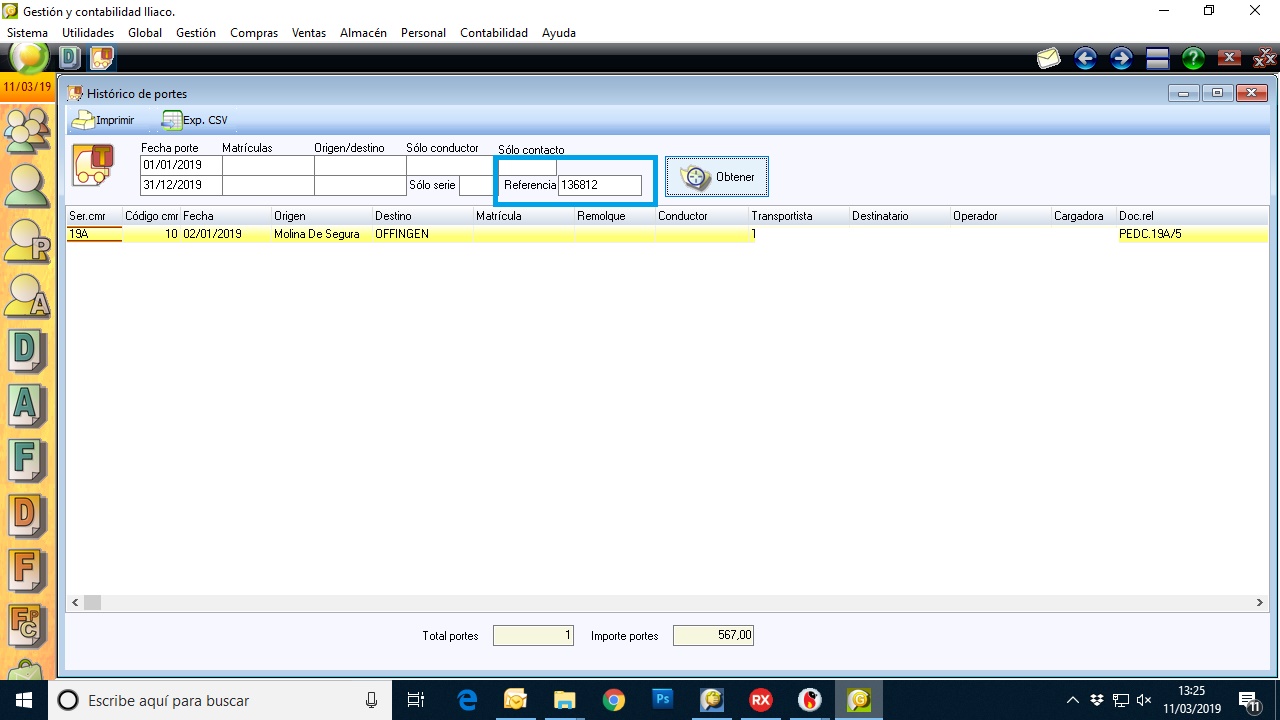1280x720 pixels.
Task: Print with the Imprimir toolbar button
Action: click(x=103, y=120)
